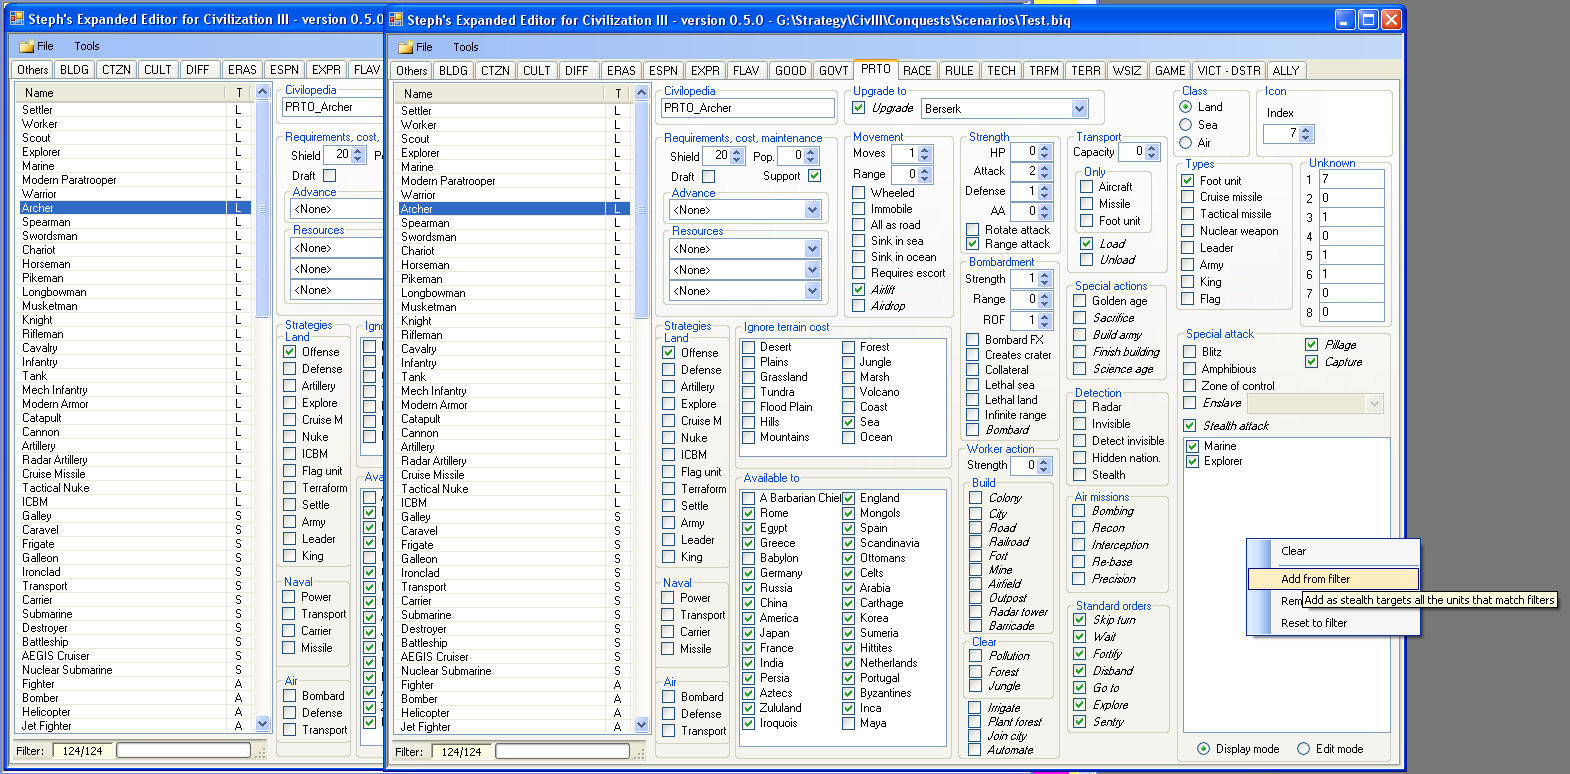Toggle Airlift ability checkbox
This screenshot has width=1570, height=774.
(x=859, y=289)
